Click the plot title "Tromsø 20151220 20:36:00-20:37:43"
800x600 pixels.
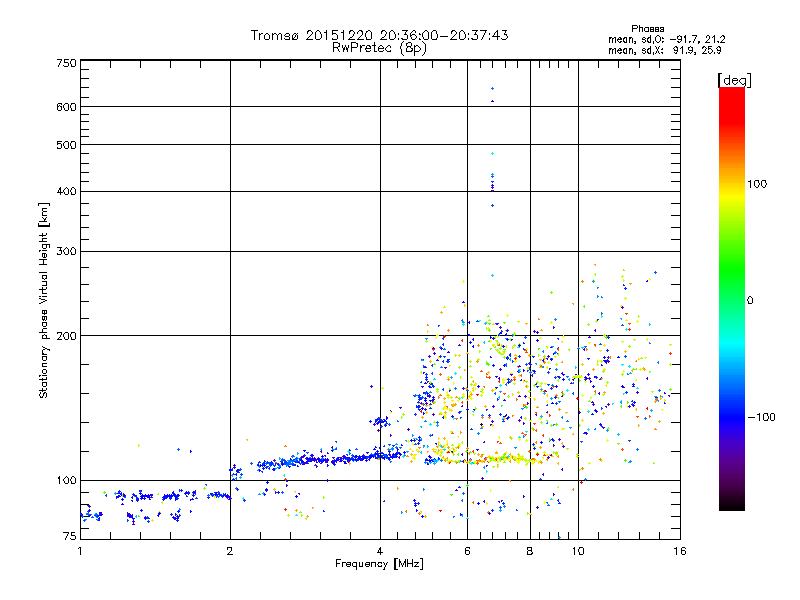(379, 35)
